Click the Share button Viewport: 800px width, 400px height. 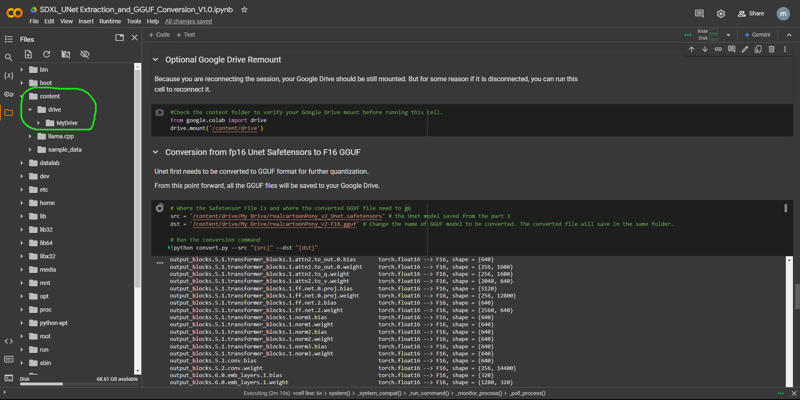pos(751,14)
